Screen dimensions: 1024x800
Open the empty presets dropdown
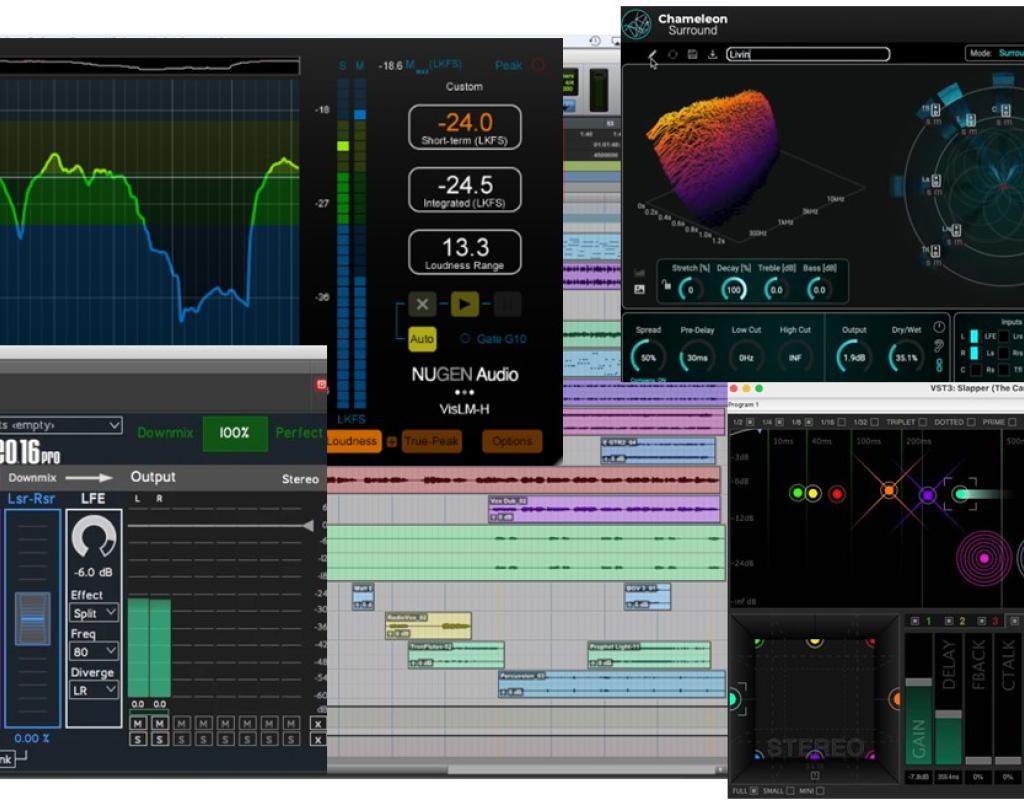61,425
